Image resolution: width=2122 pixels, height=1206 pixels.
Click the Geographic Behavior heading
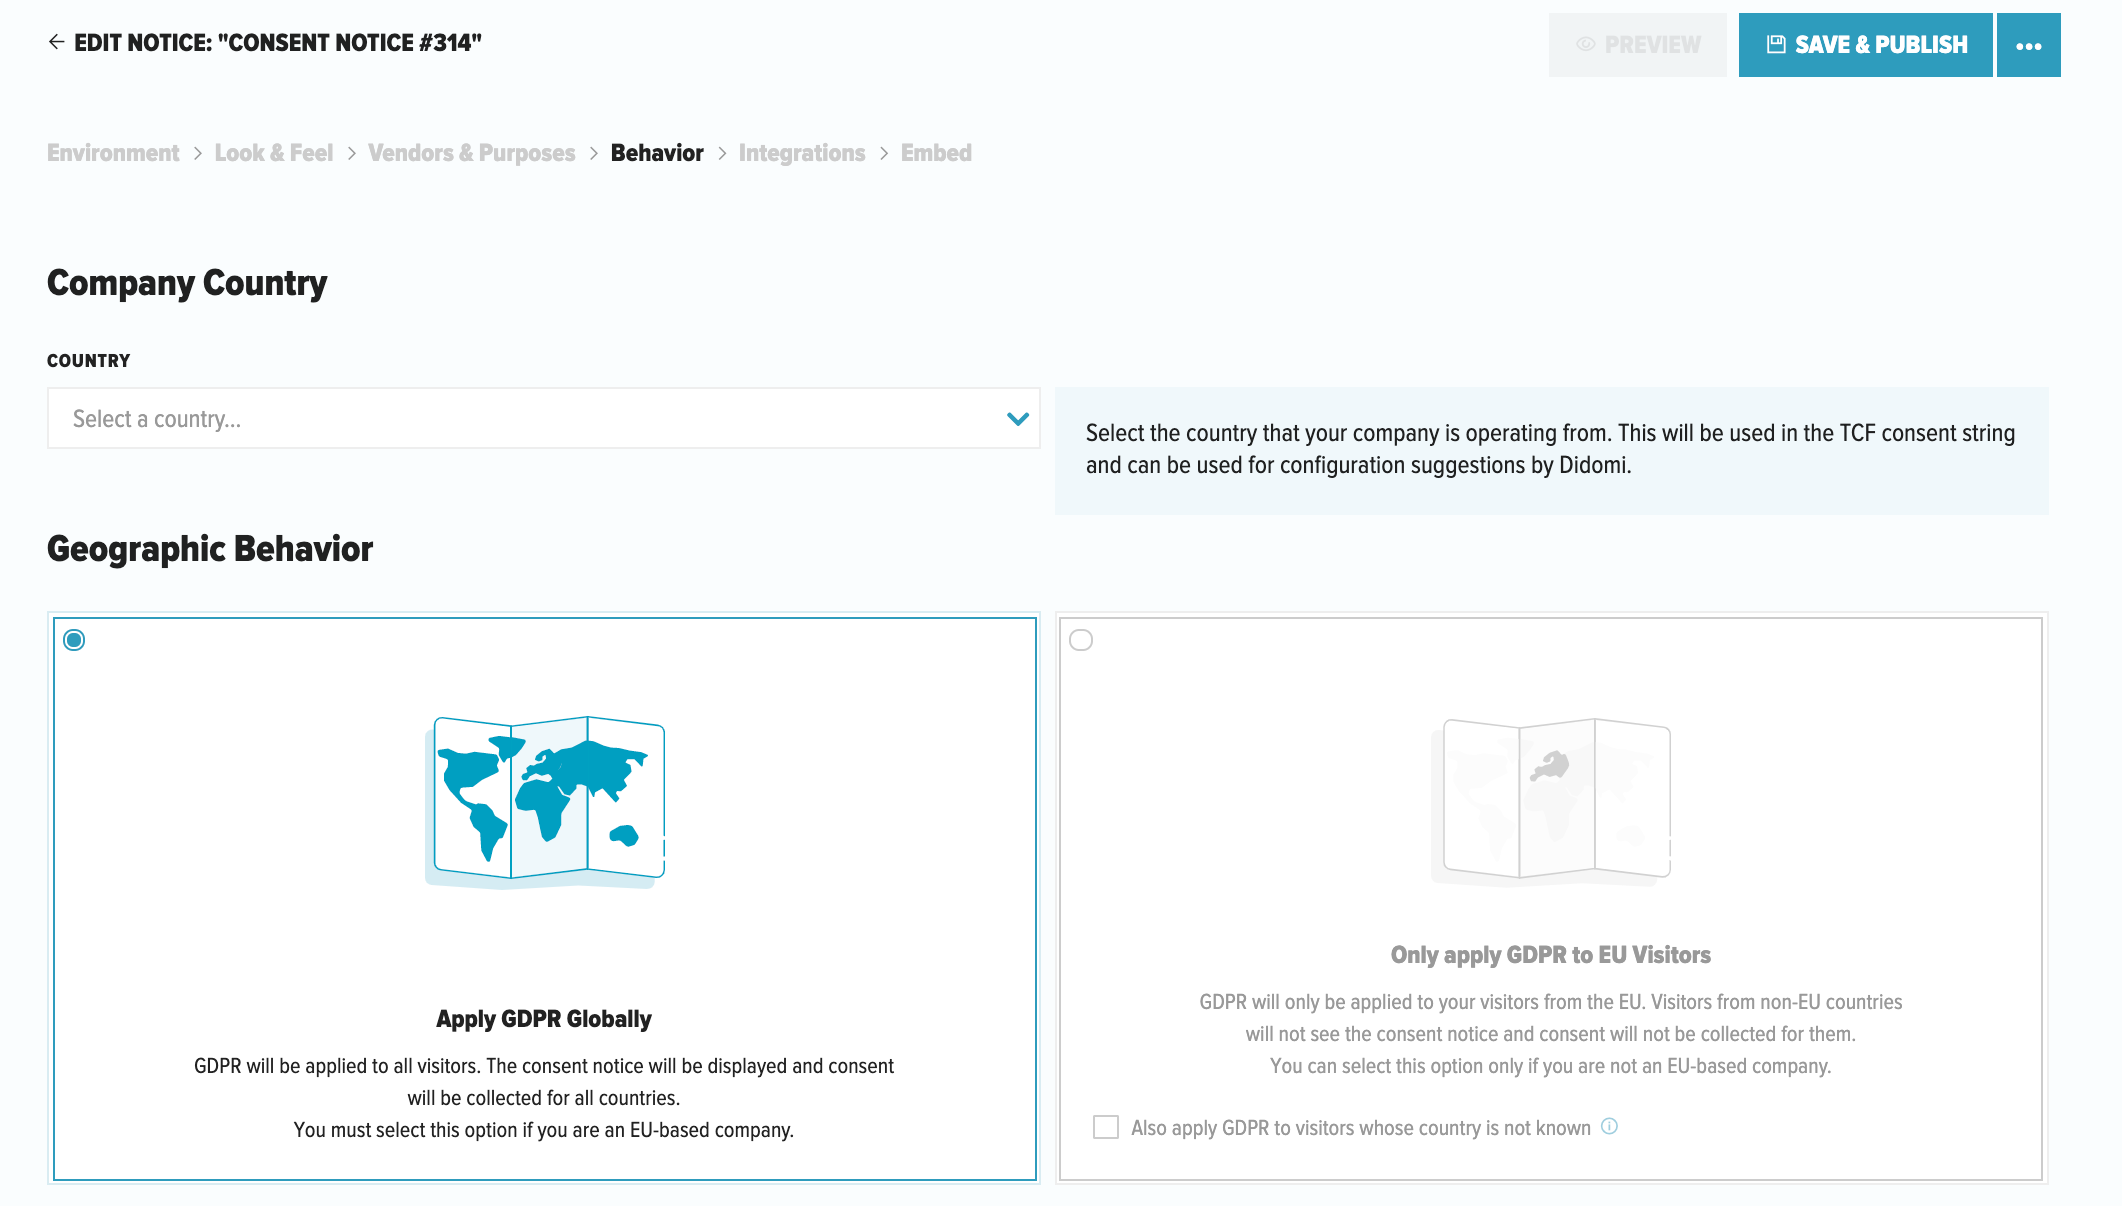tap(210, 549)
